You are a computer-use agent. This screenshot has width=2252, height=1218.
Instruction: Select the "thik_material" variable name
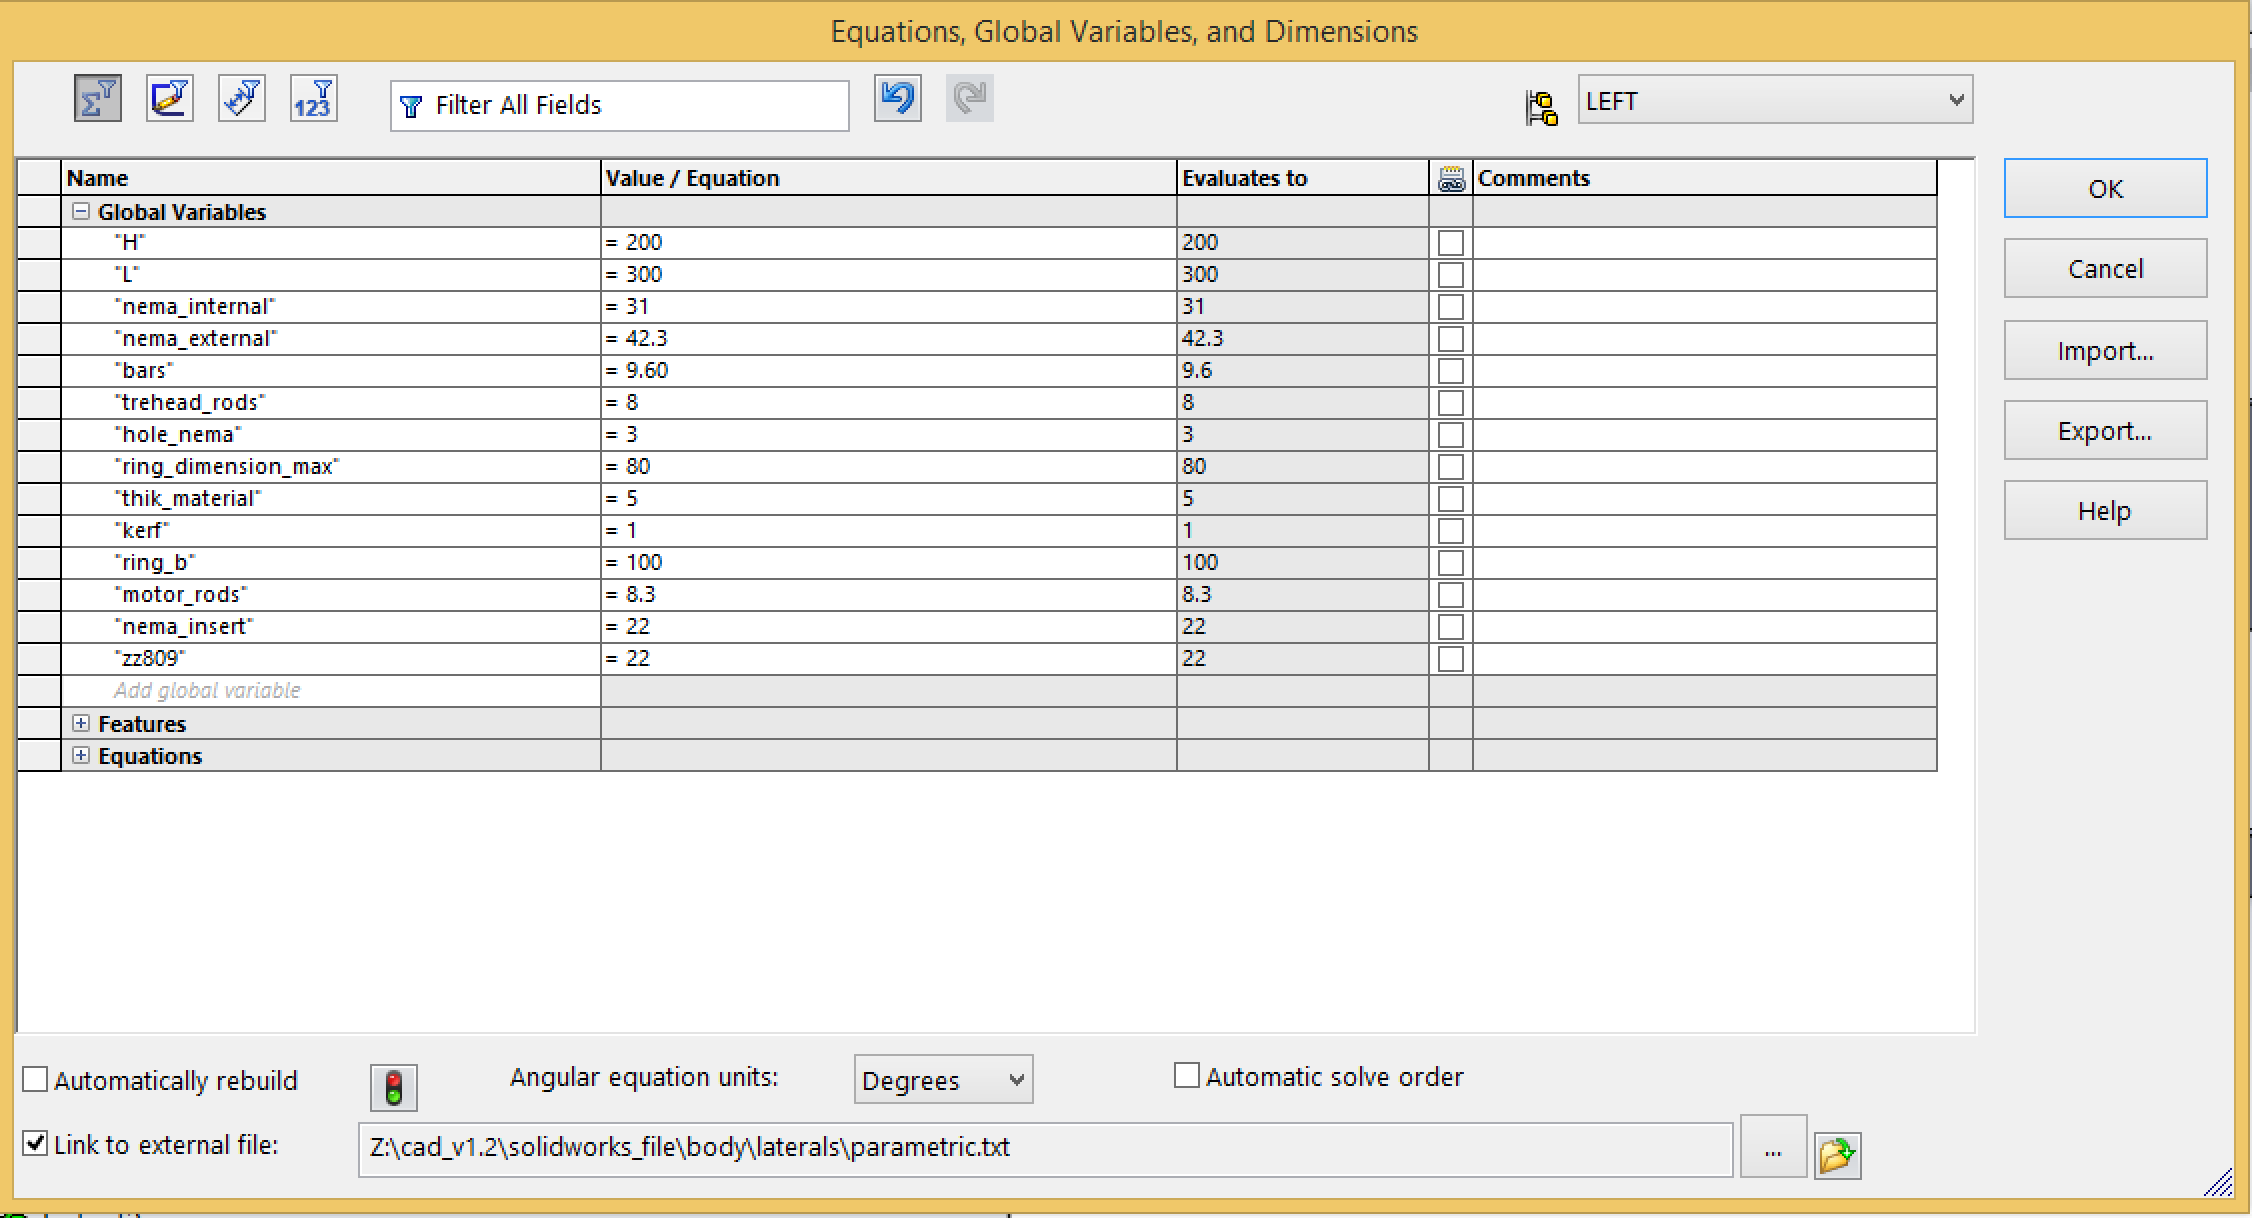click(188, 499)
